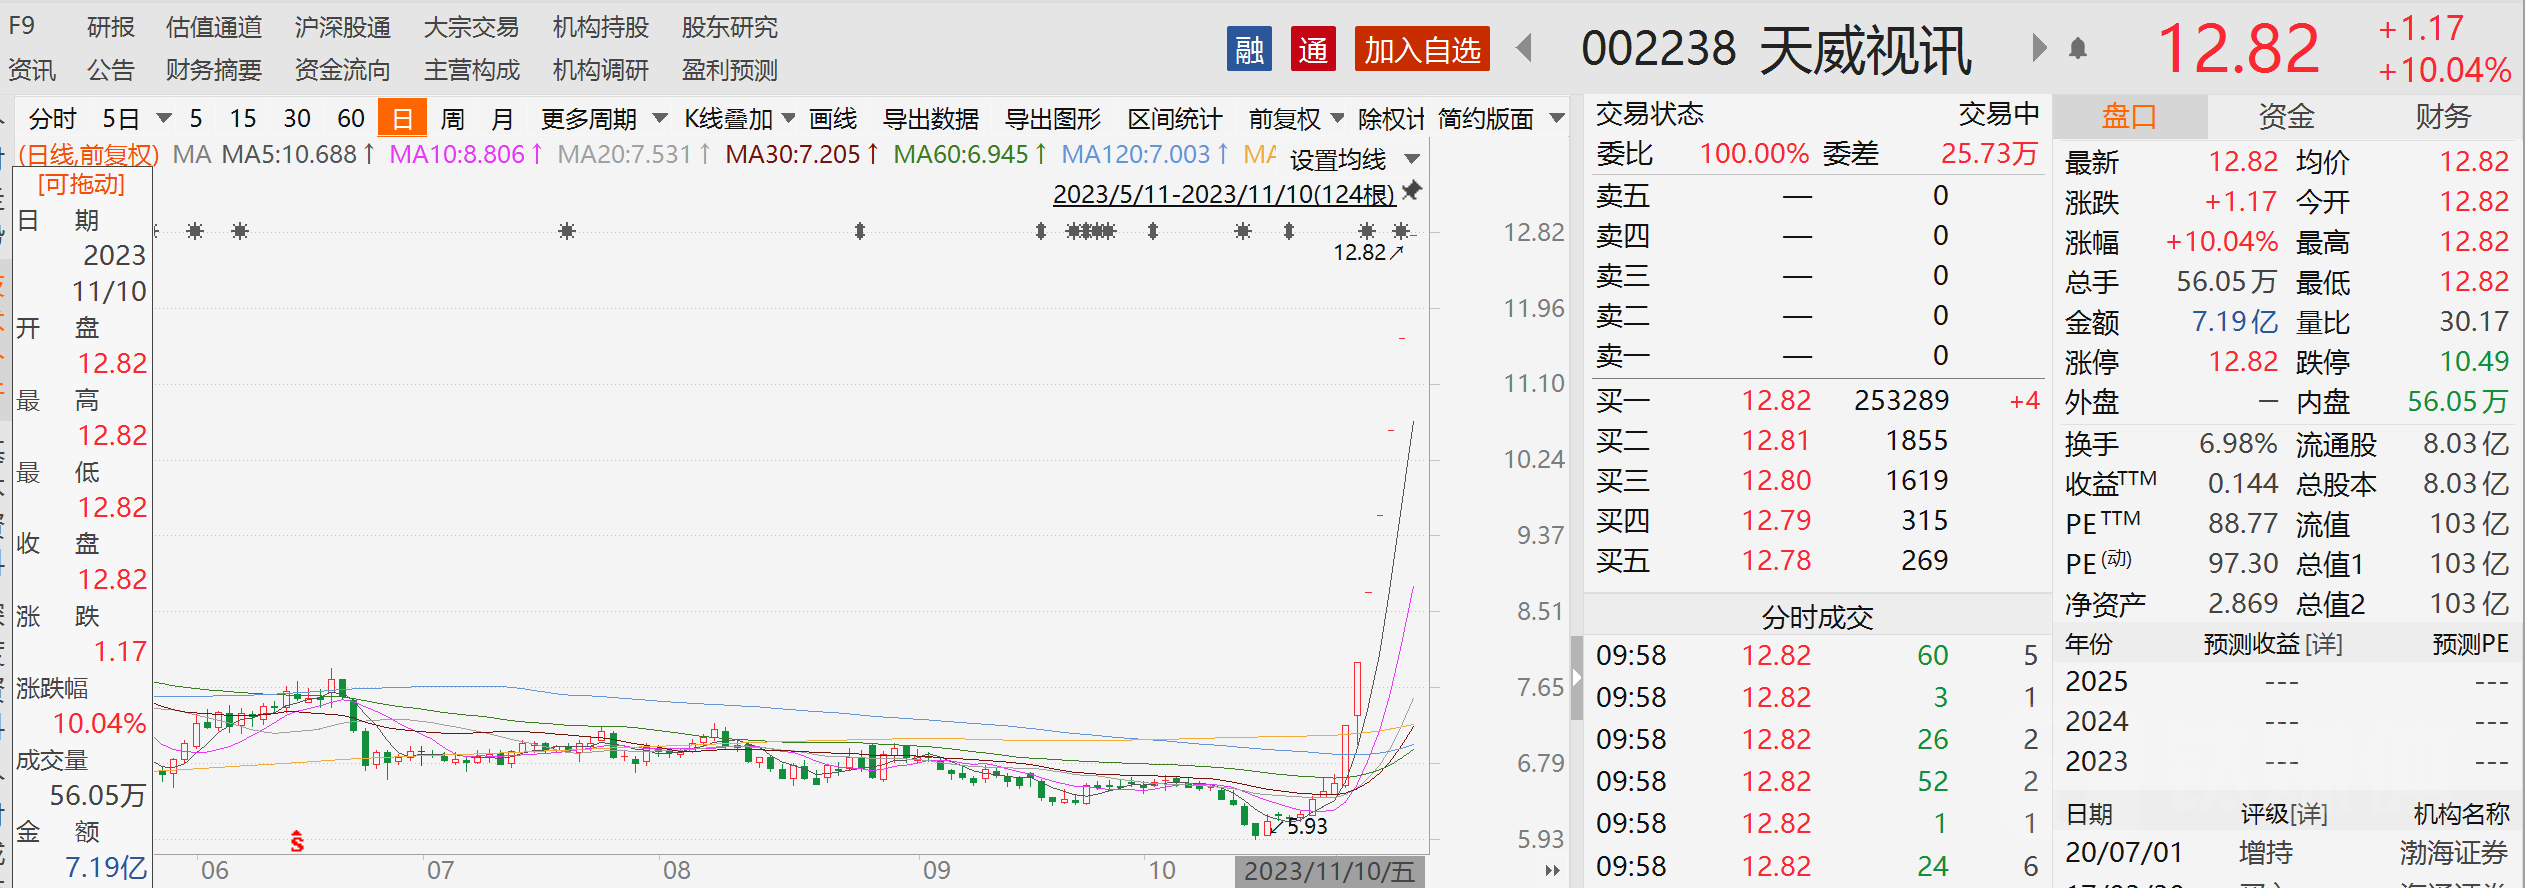Open the 更多周期 dropdown
The width and height of the screenshot is (2525, 888).
pyautogui.click(x=603, y=119)
